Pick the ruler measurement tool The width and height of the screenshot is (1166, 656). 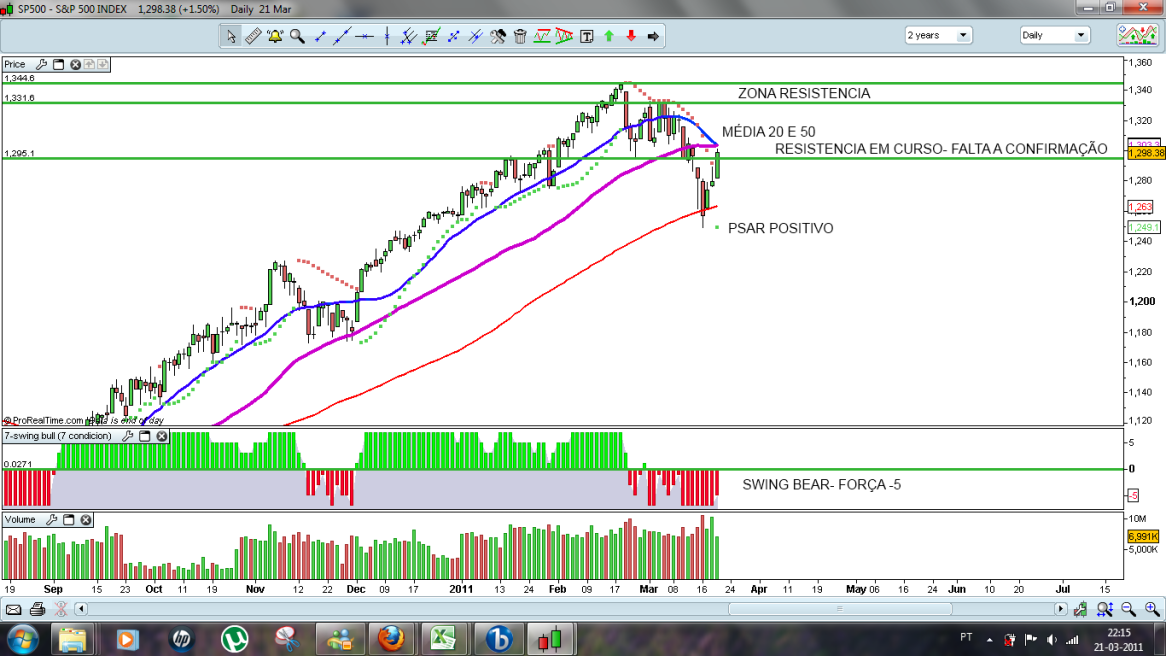coord(253,36)
